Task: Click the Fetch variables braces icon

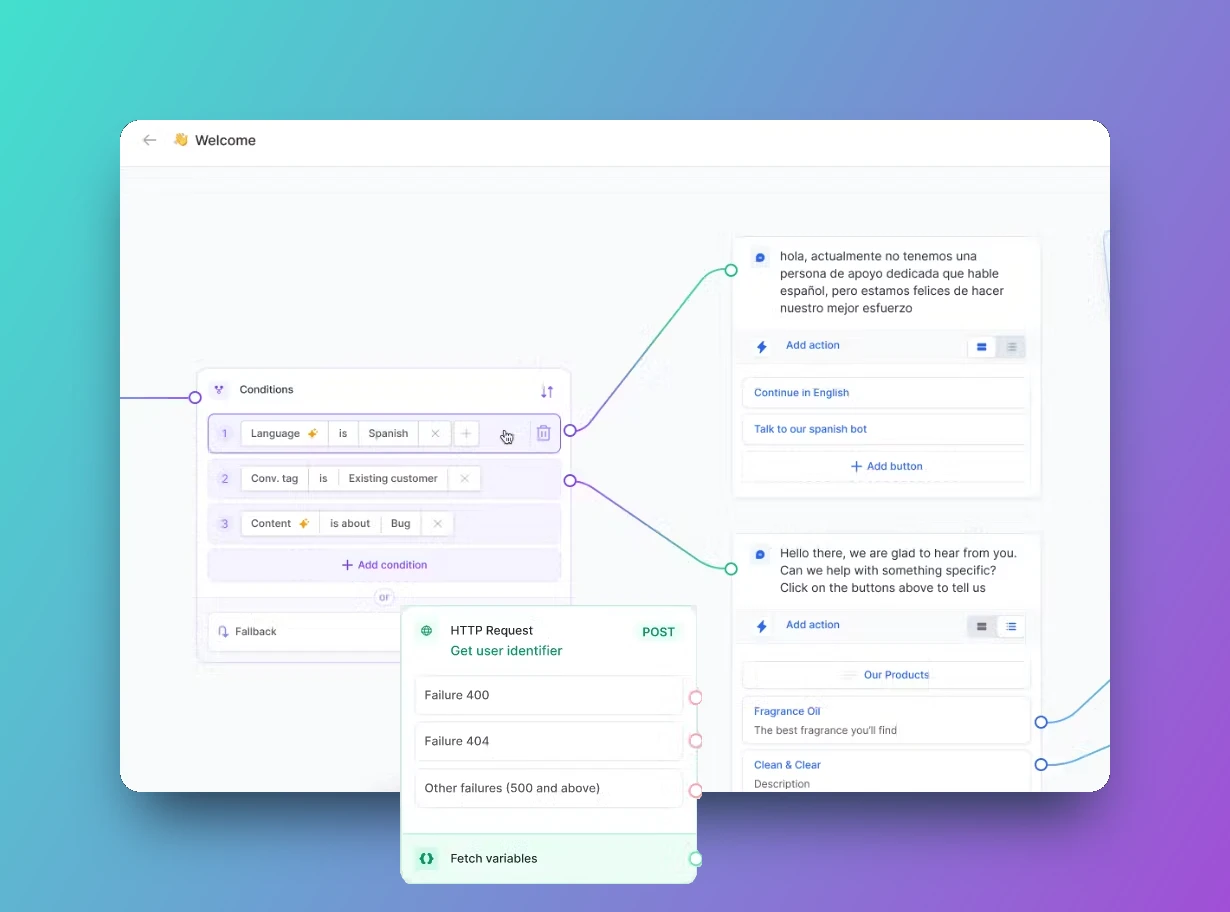Action: (427, 859)
